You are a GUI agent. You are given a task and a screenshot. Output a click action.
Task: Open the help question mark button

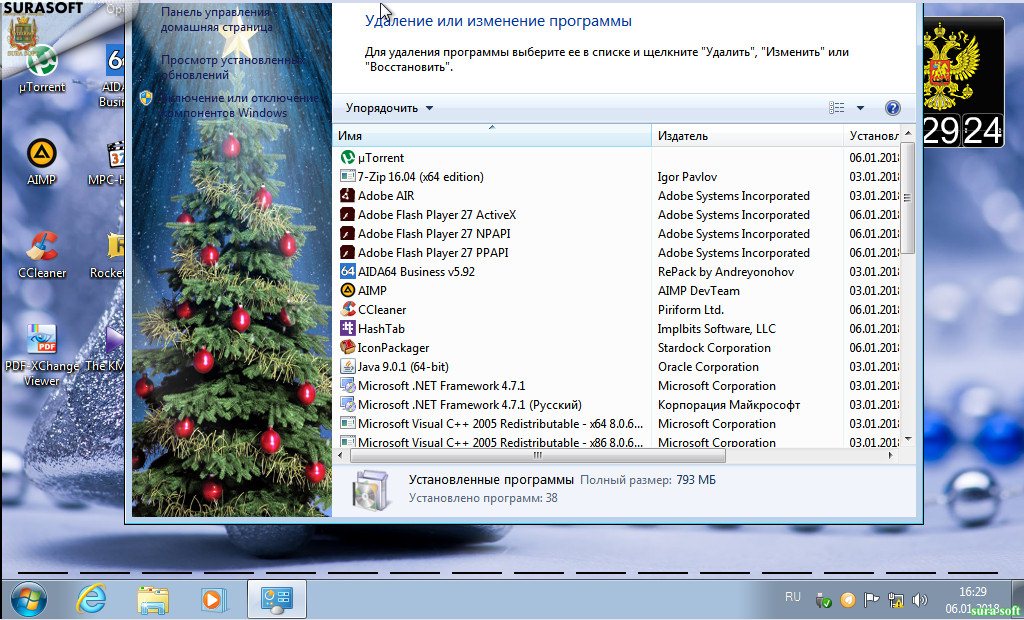click(892, 108)
